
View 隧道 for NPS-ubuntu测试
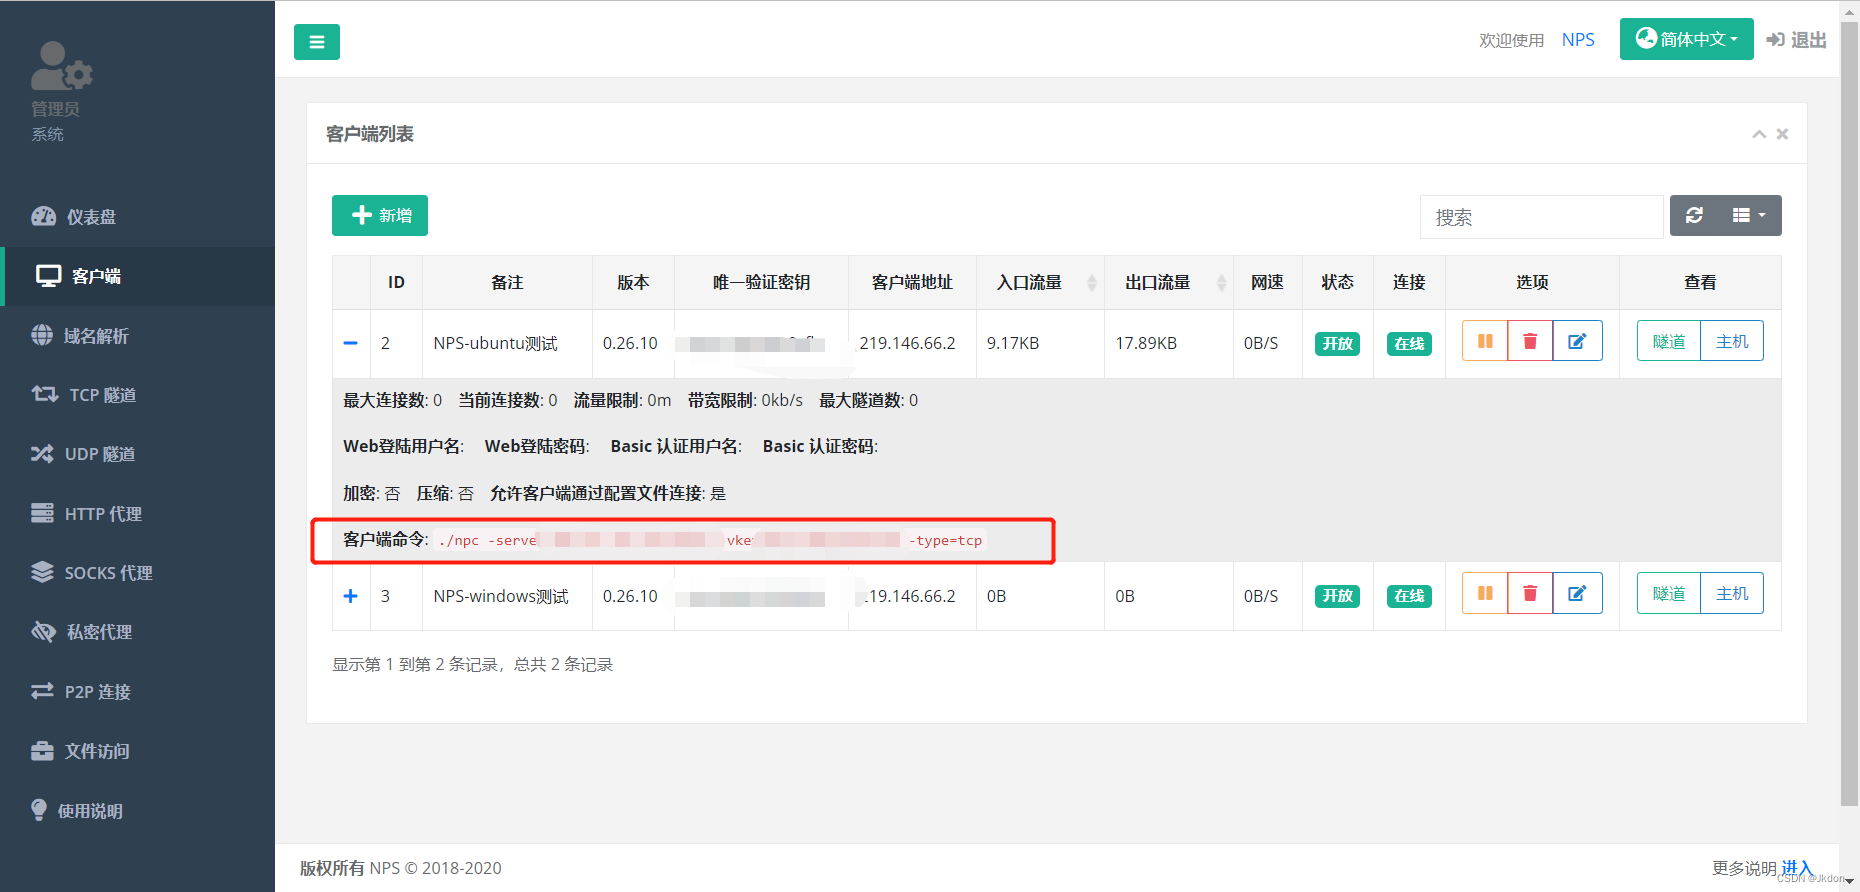click(1669, 341)
